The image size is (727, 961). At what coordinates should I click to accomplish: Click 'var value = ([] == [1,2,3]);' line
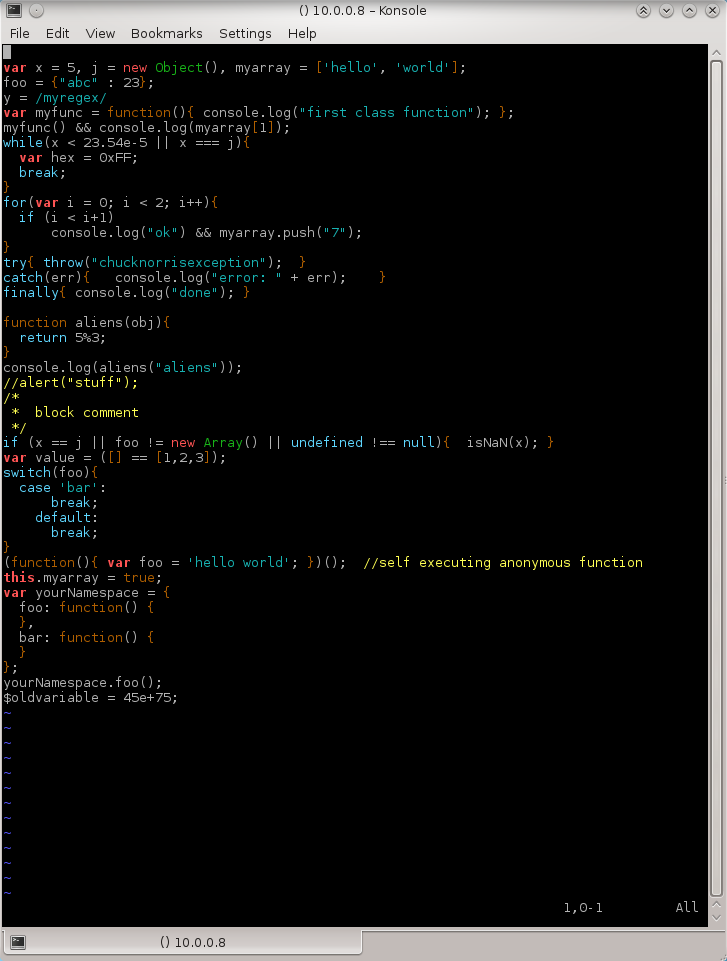pos(115,458)
